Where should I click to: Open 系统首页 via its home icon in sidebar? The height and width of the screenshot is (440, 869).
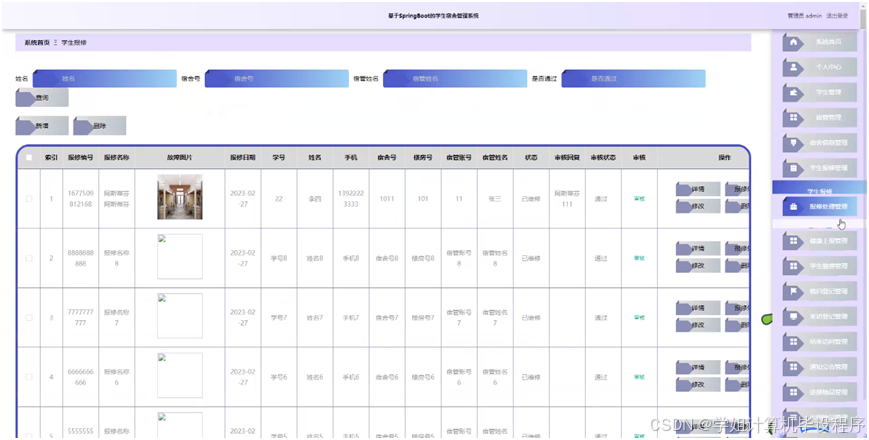[x=794, y=42]
